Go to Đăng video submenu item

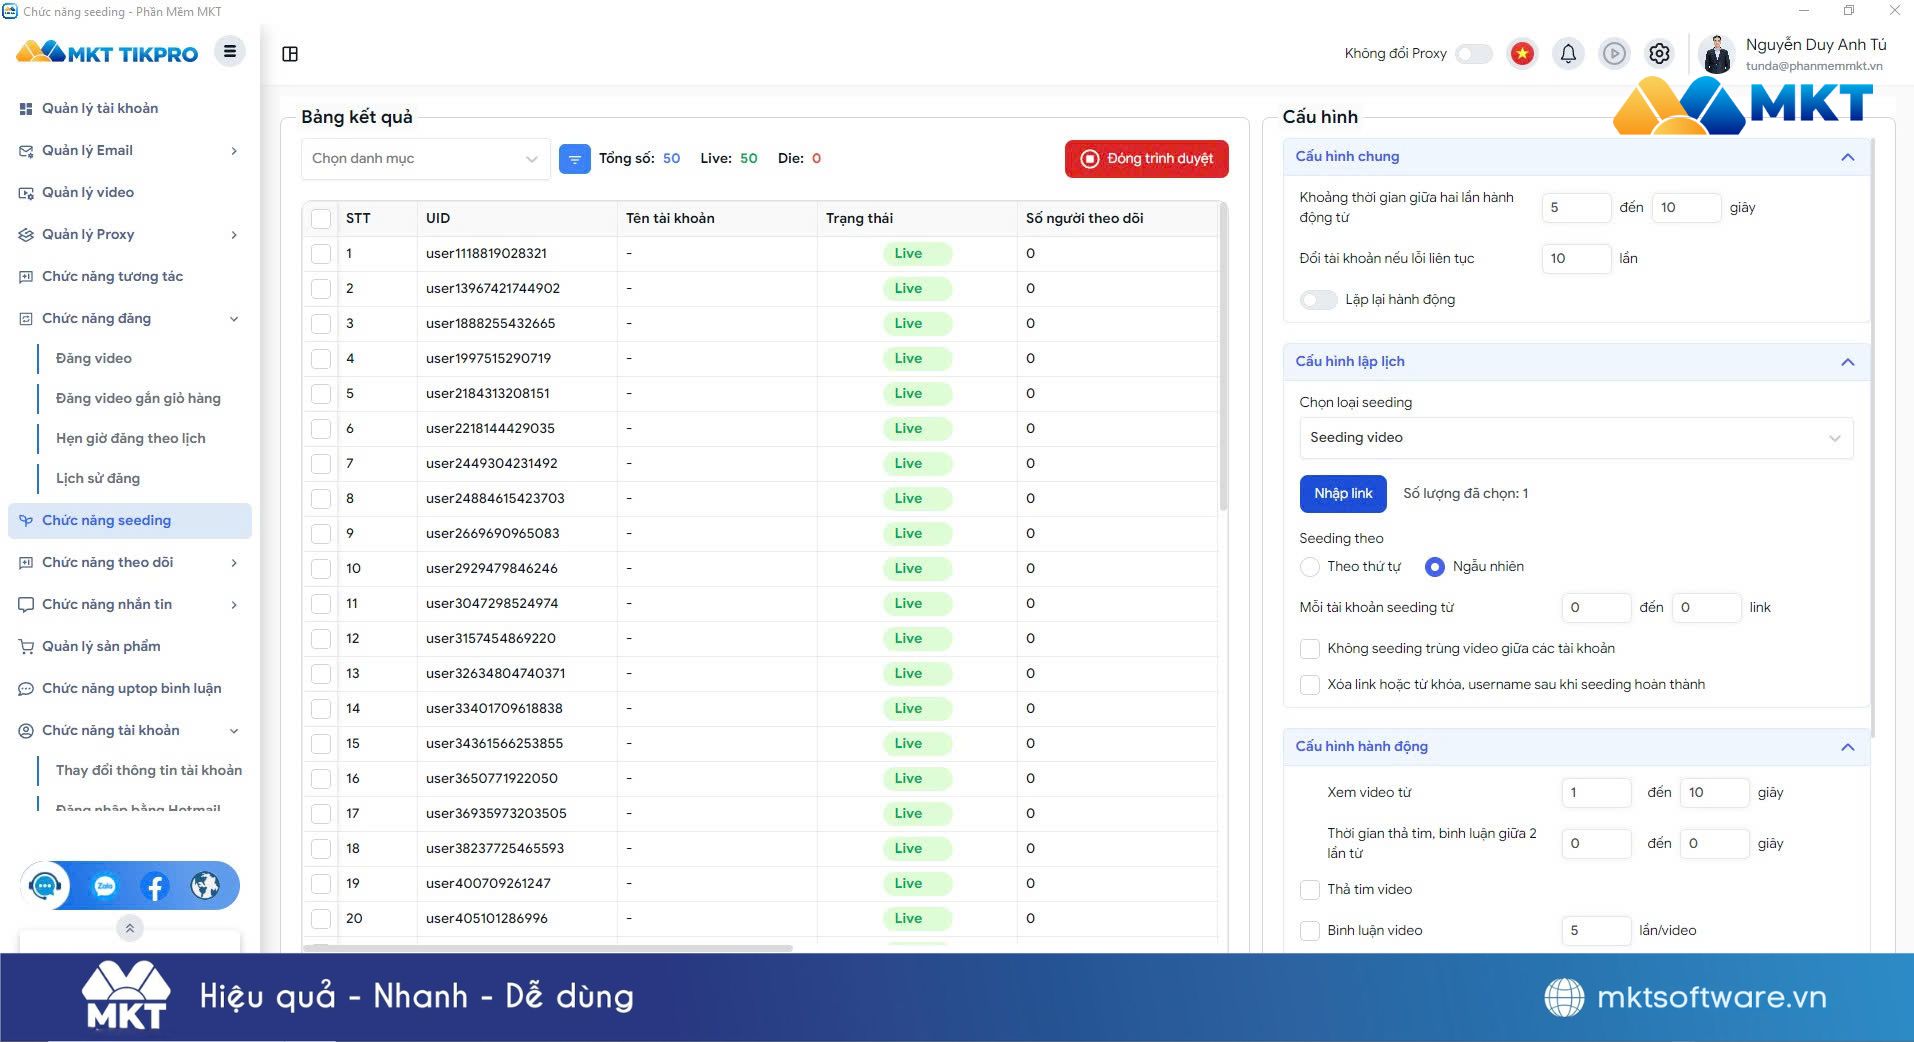point(94,358)
